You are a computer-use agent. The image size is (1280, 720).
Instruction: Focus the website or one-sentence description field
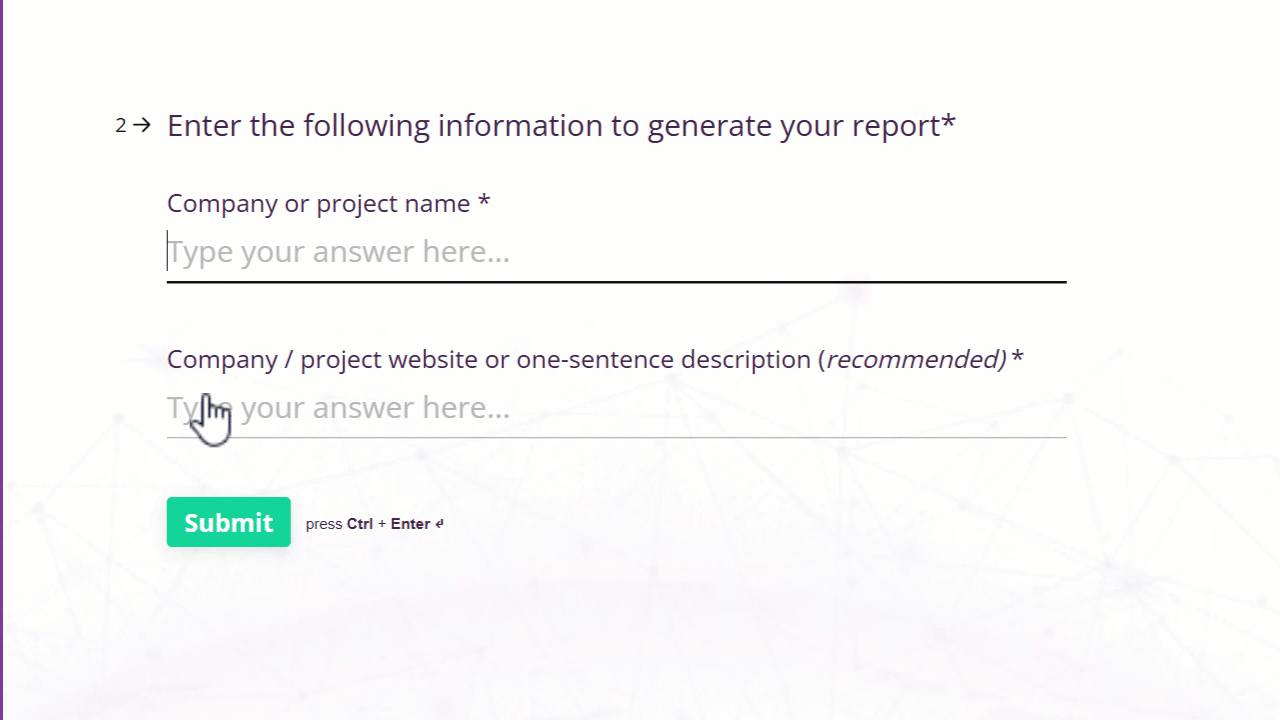616,408
